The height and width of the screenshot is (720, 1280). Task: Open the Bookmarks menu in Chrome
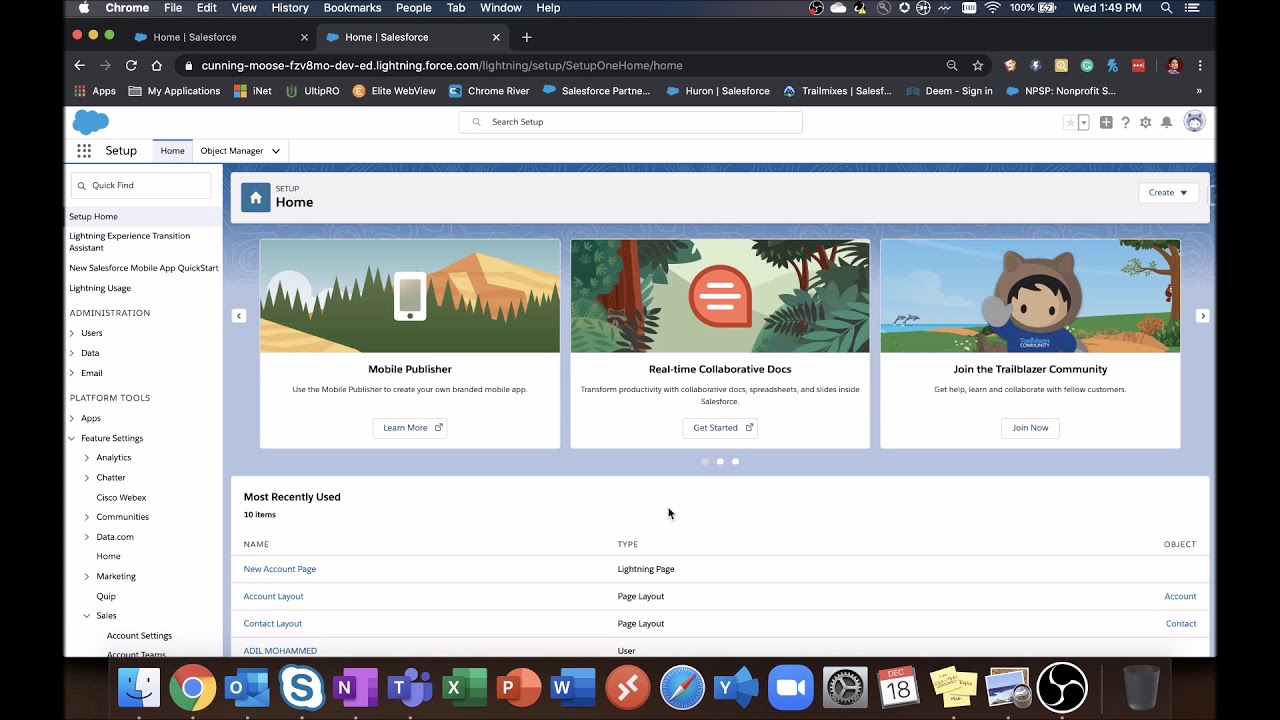coord(352,8)
